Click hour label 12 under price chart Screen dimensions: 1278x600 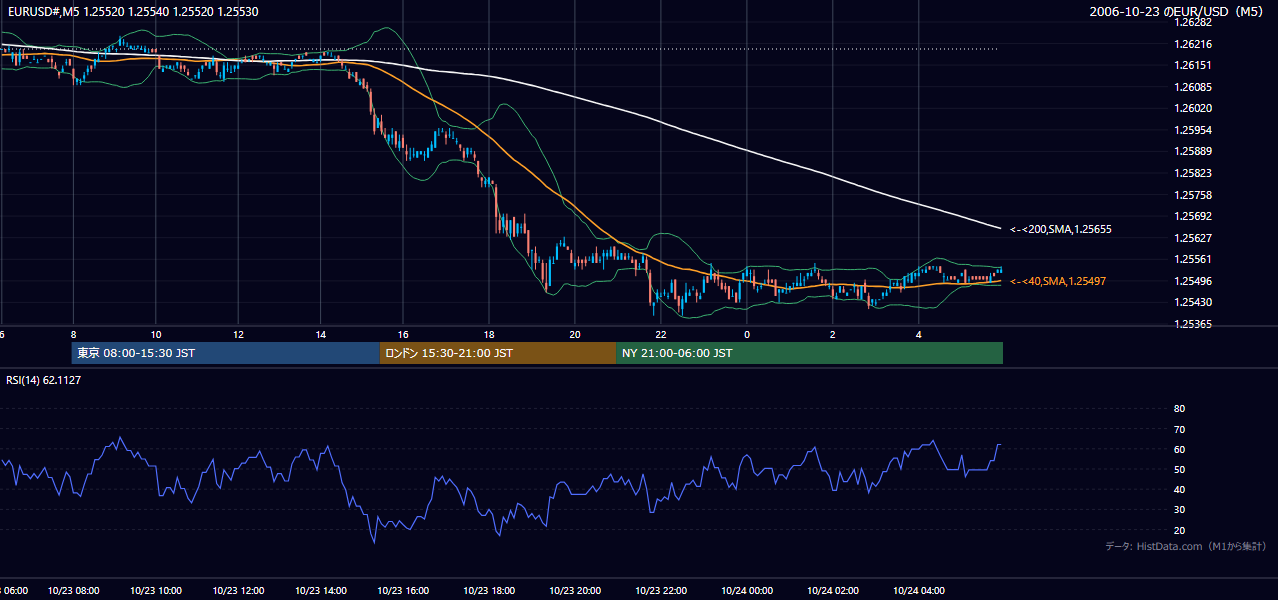coord(238,334)
